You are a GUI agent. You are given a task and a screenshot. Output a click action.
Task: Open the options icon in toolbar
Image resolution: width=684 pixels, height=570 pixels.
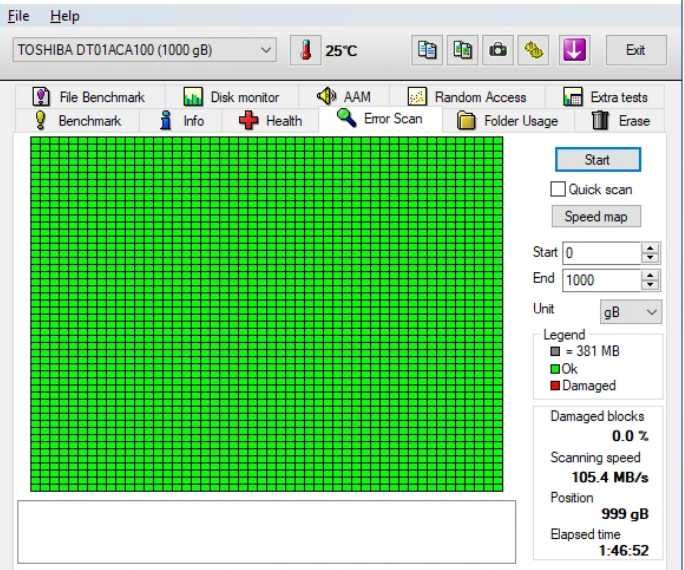[x=533, y=50]
